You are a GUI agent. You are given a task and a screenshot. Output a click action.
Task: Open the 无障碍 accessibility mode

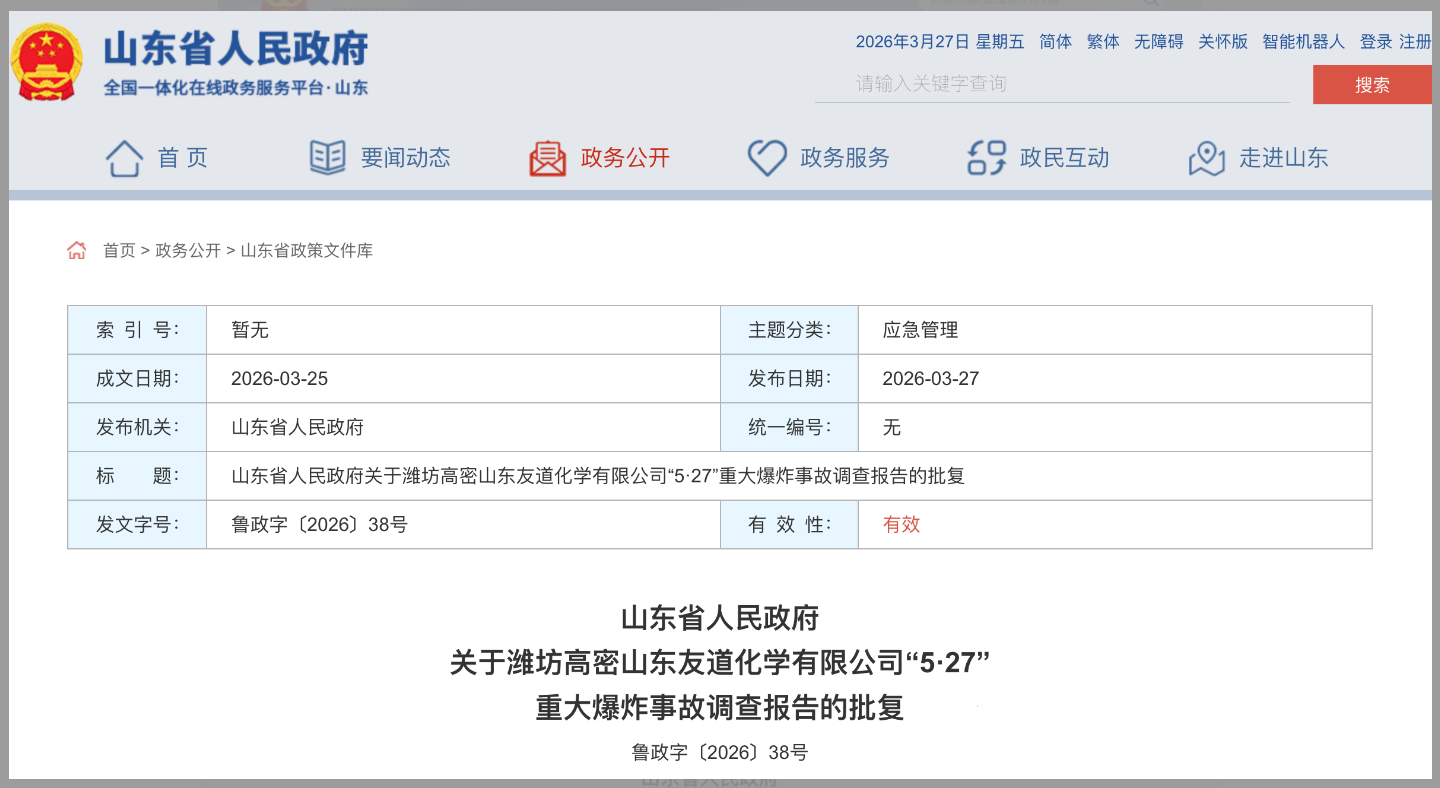[x=1158, y=42]
